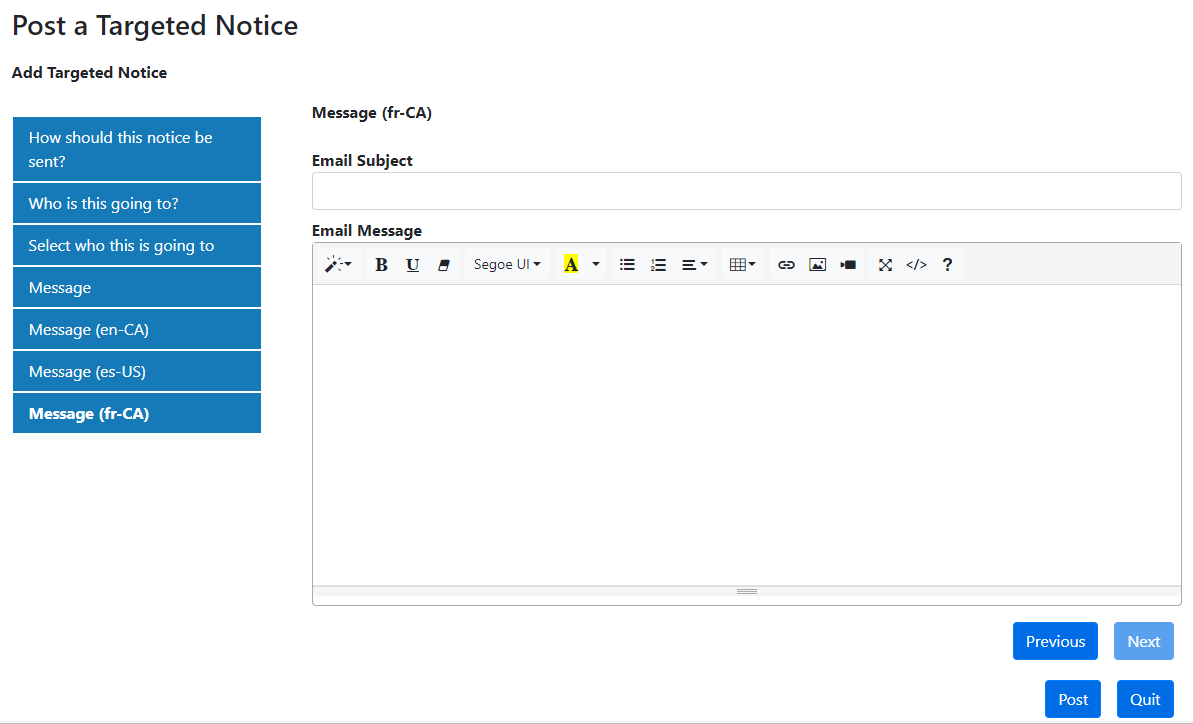The height and width of the screenshot is (724, 1193).
Task: Apply the yellow highlight color button
Action: point(571,265)
